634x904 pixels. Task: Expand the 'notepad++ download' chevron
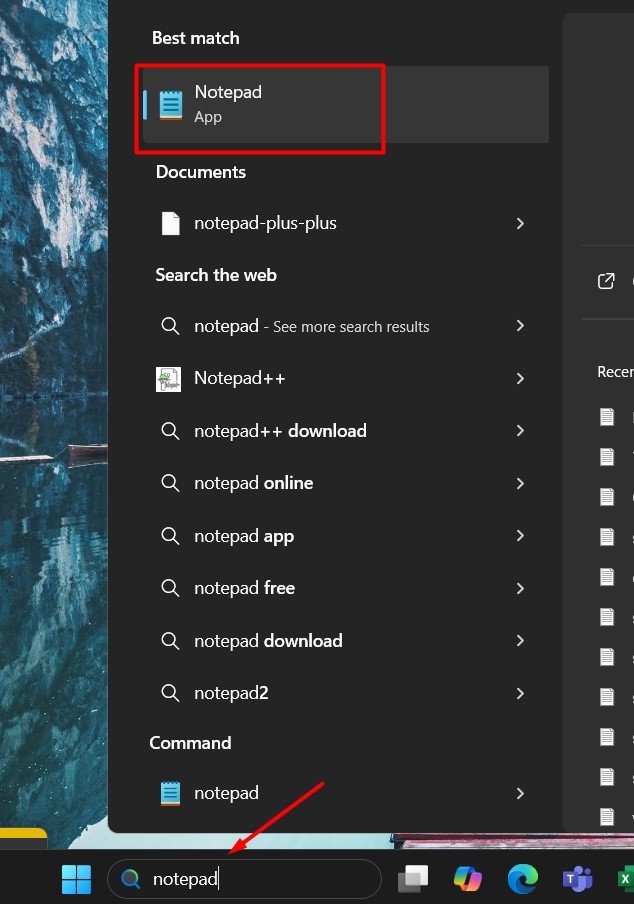(x=520, y=431)
